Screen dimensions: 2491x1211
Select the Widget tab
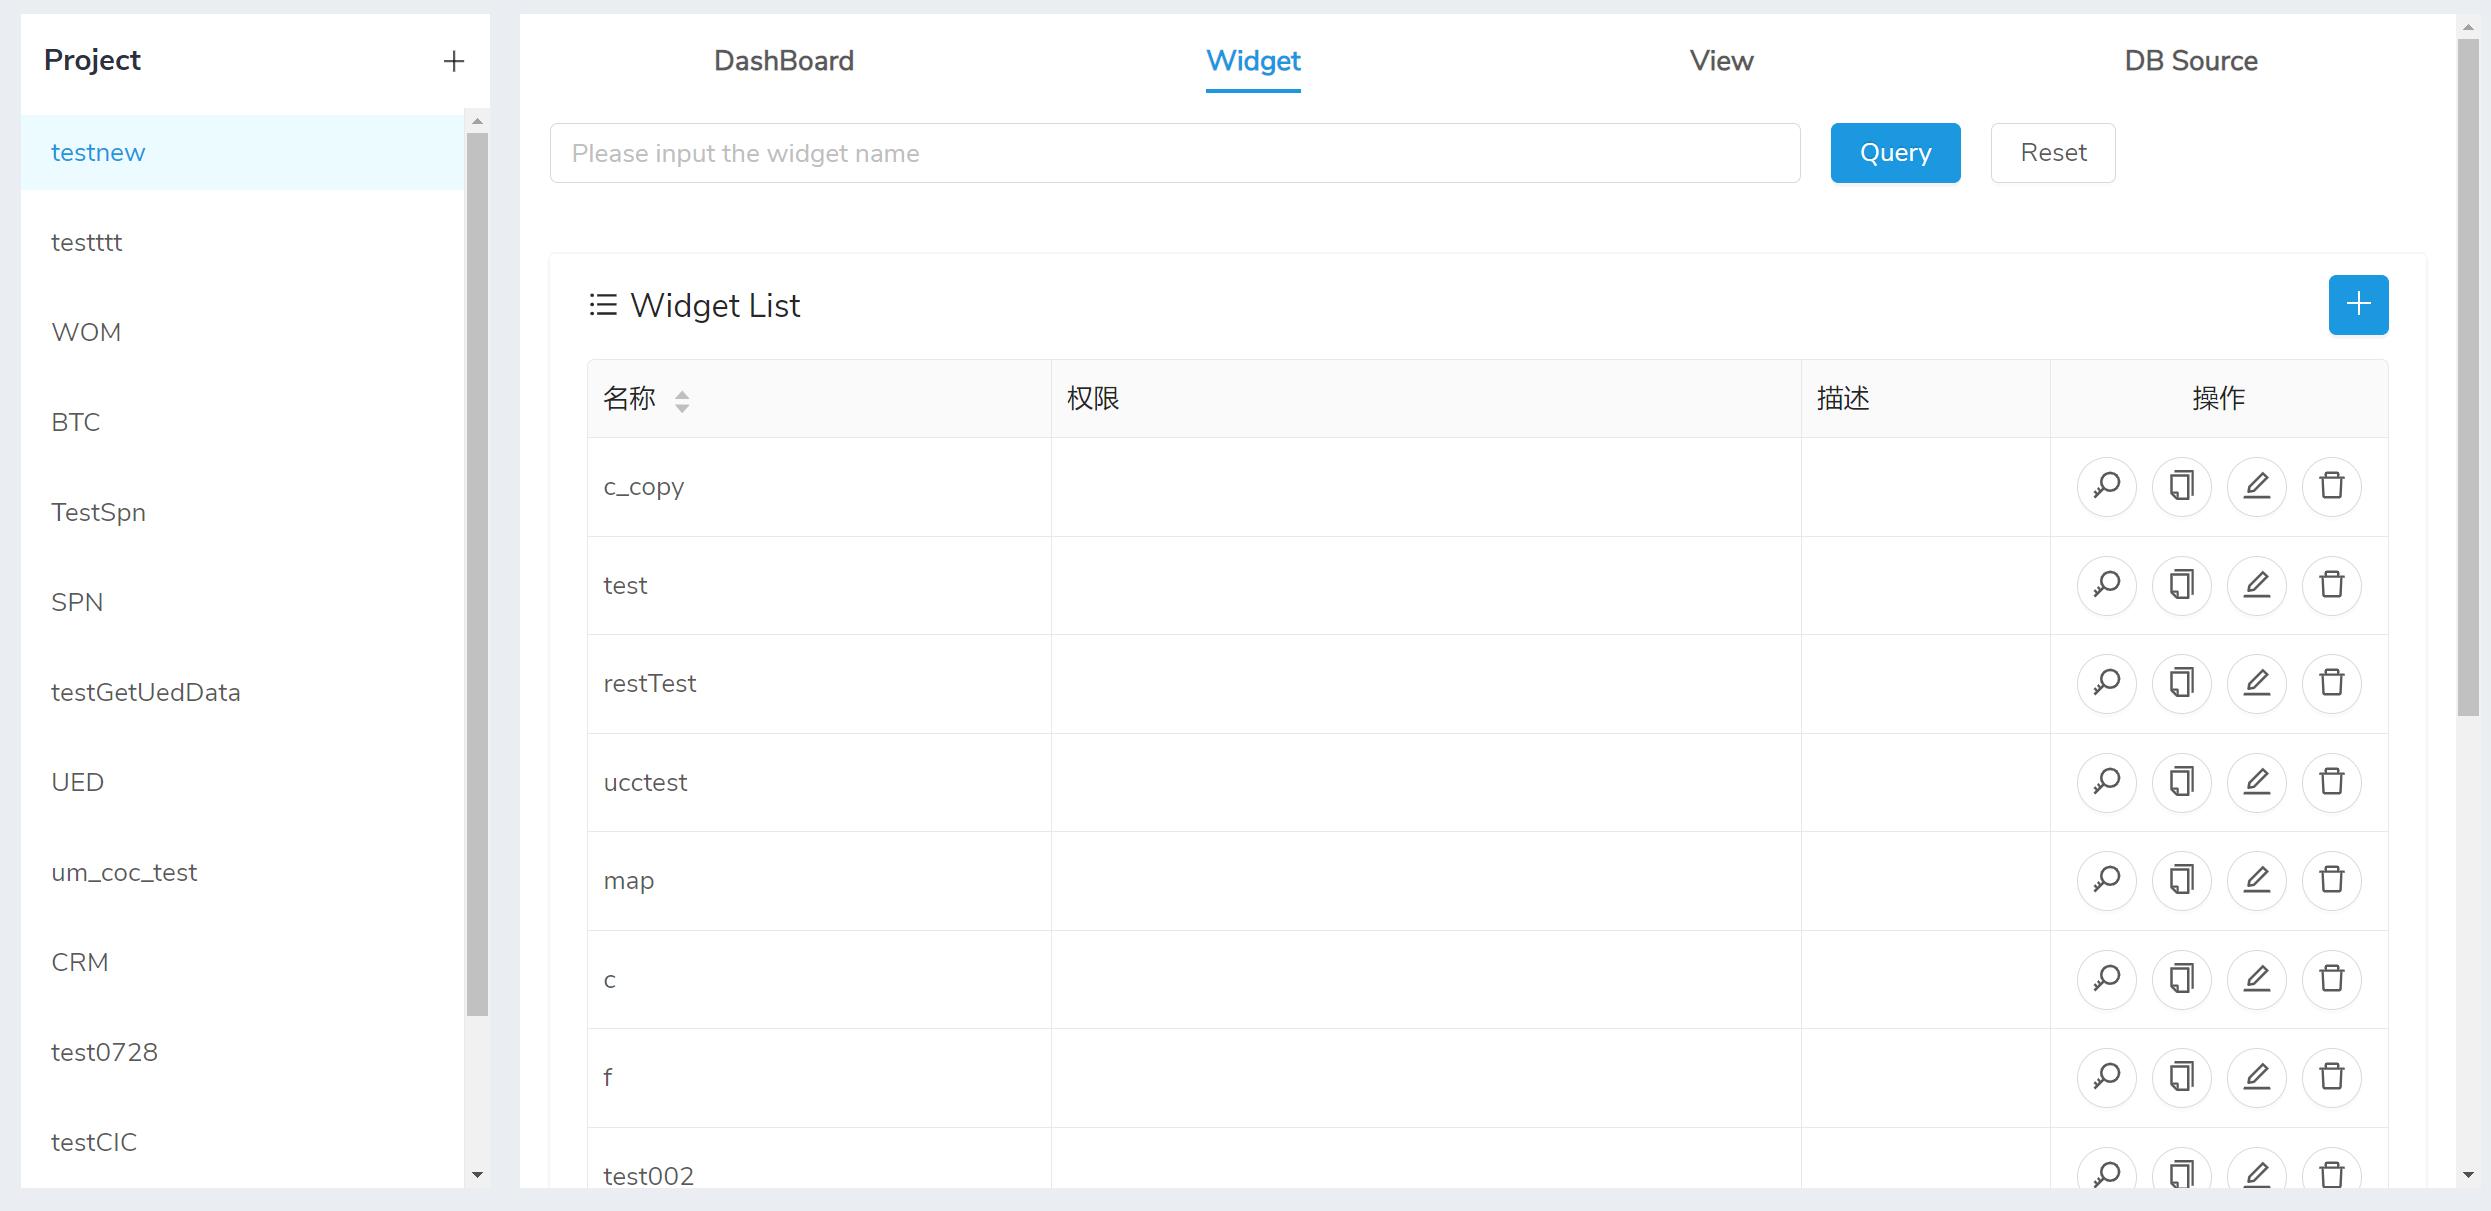(1253, 61)
